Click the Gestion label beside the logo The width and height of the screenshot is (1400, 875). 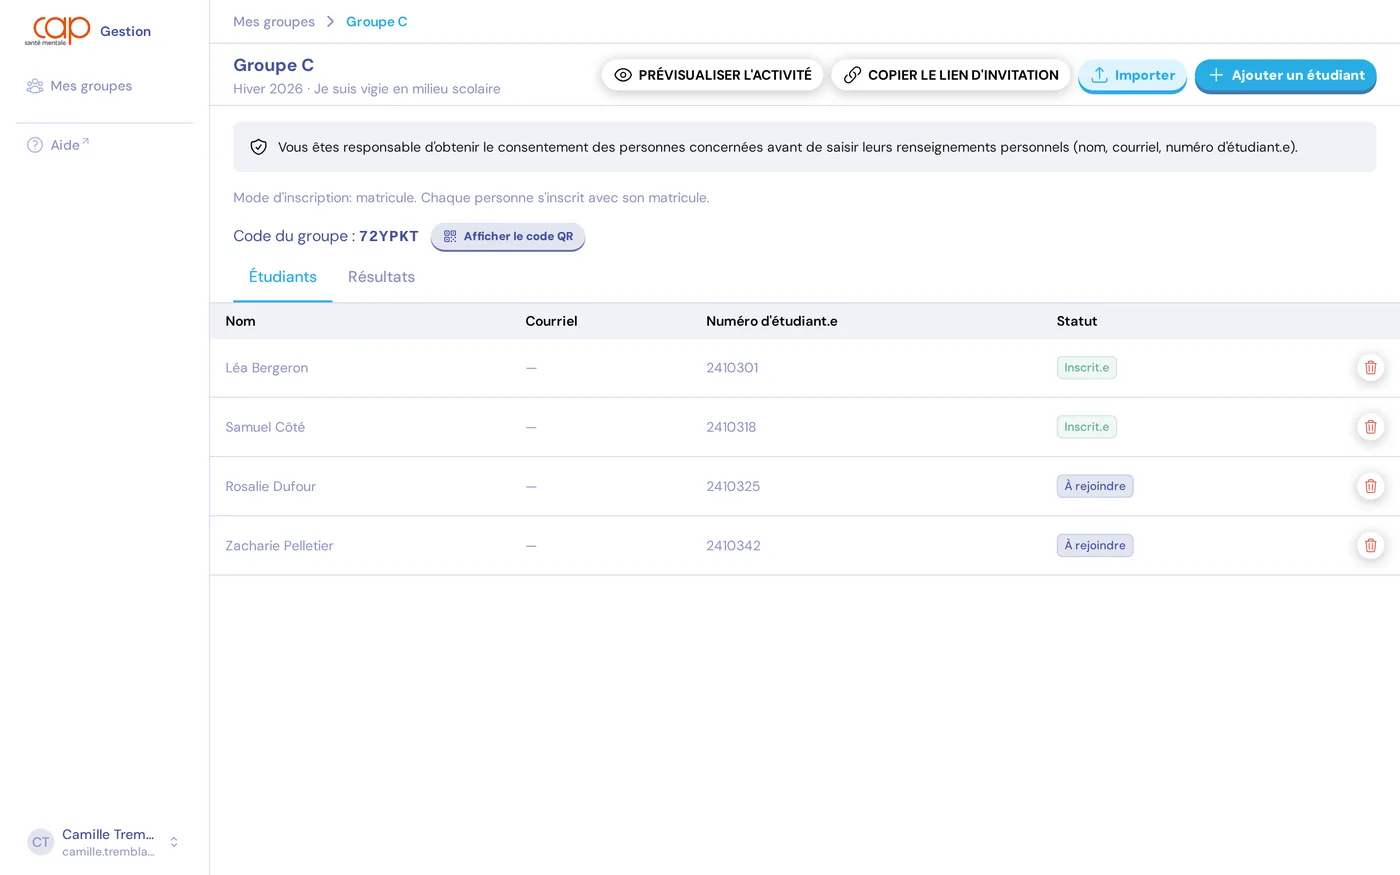click(125, 31)
